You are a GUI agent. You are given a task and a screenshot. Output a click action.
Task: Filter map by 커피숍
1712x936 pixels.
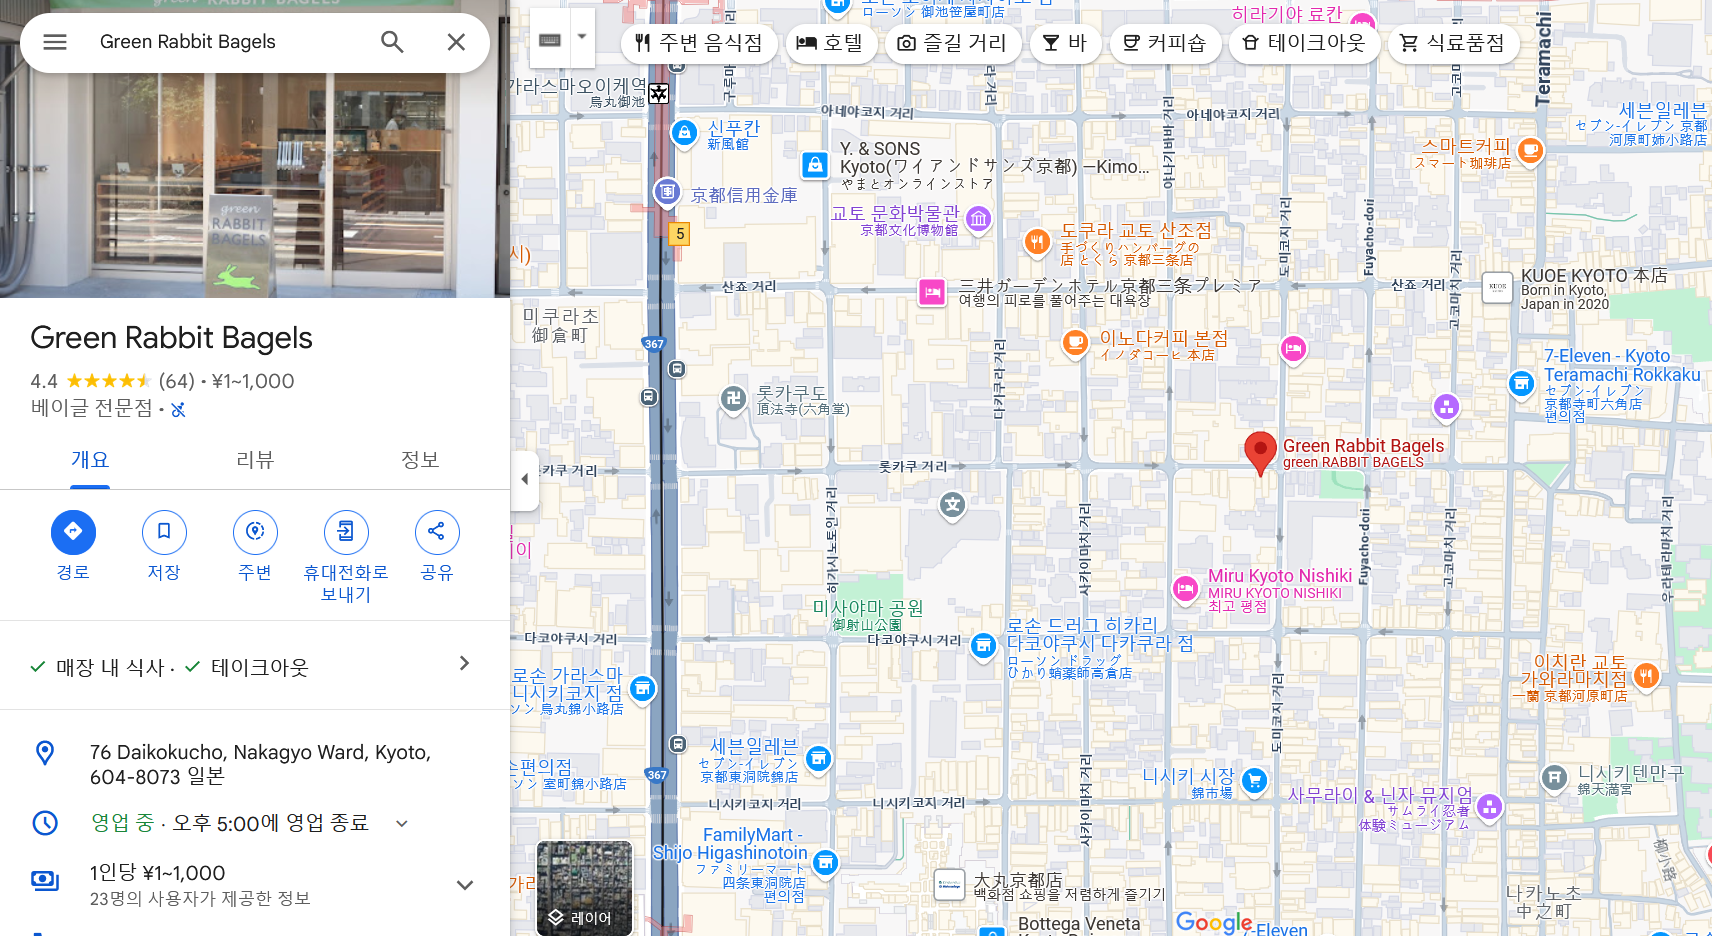[x=1164, y=43]
